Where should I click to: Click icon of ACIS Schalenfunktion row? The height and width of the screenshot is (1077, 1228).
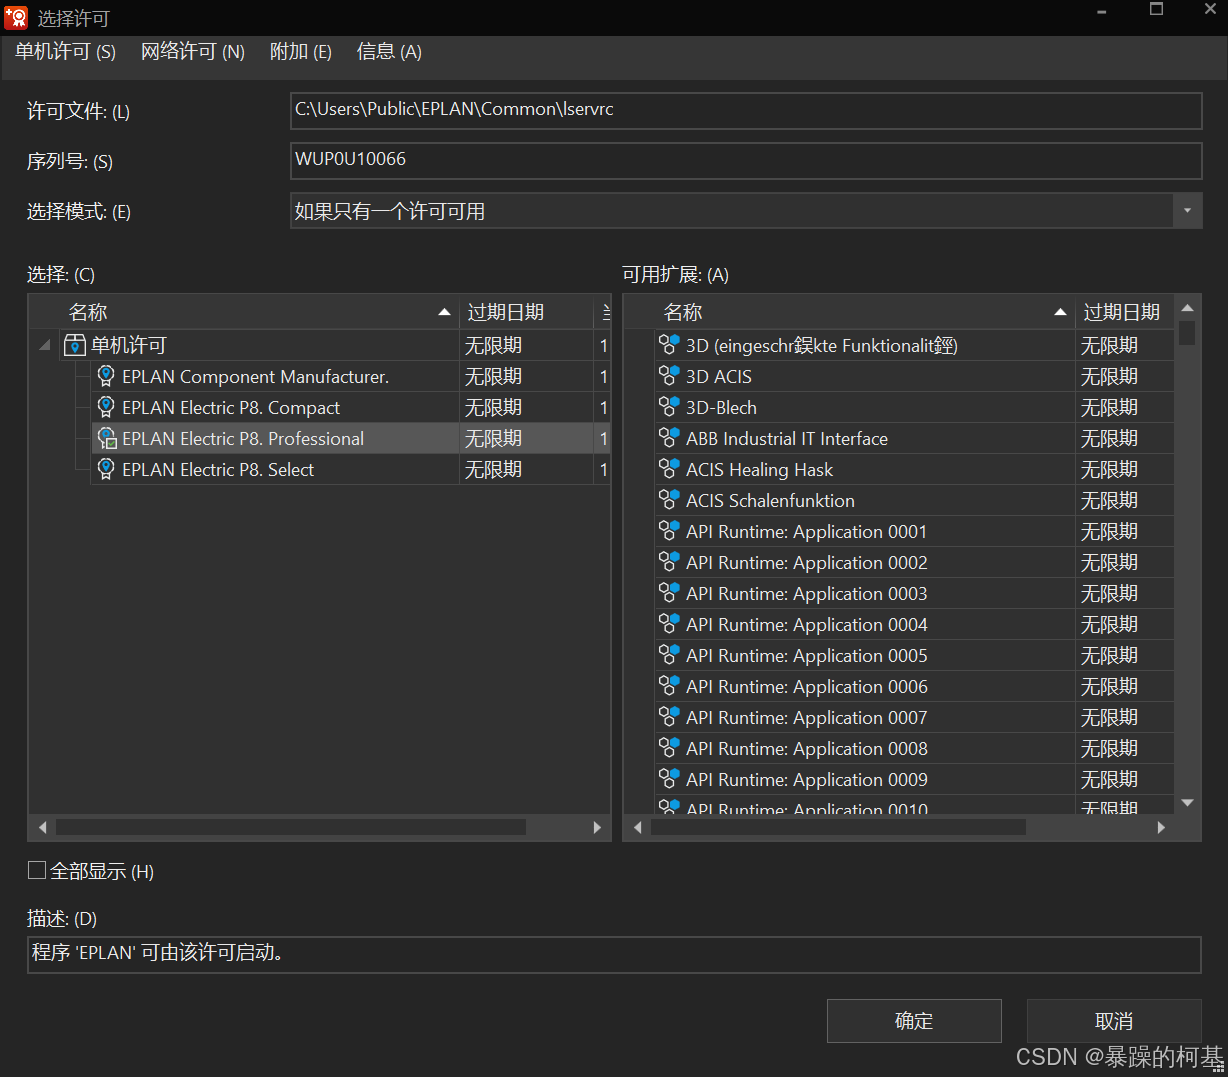pos(669,500)
